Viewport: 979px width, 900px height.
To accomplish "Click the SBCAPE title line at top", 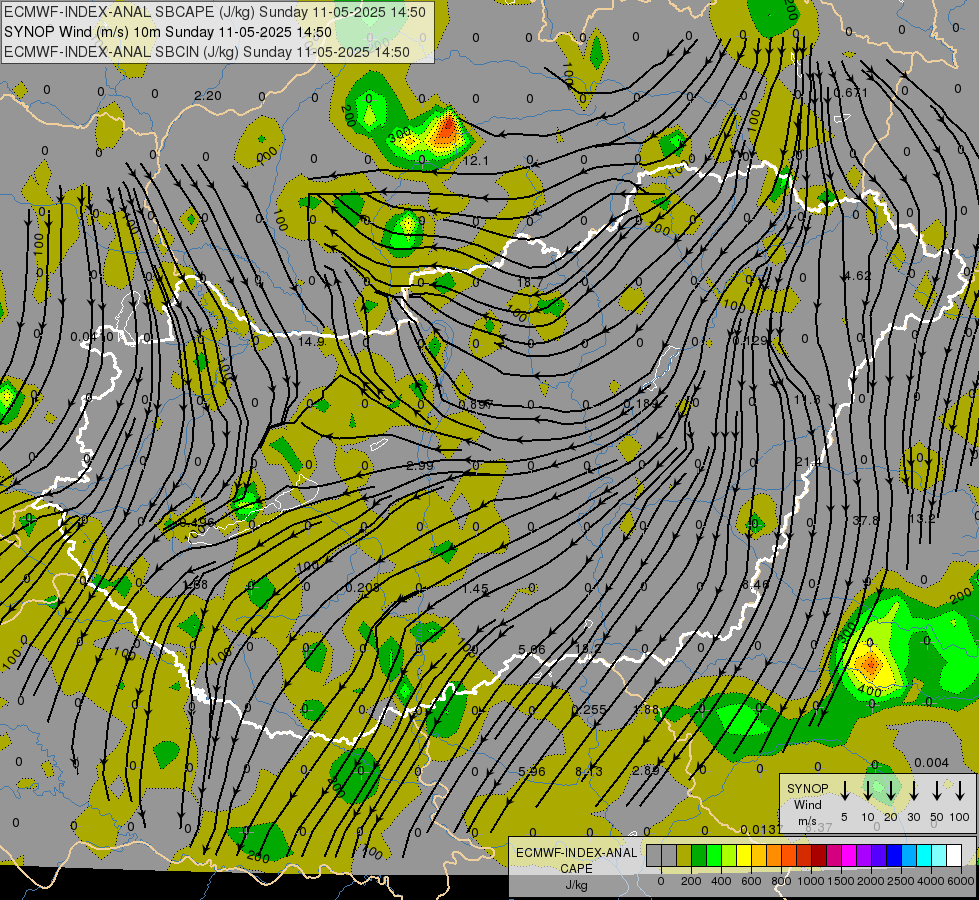I will [215, 12].
